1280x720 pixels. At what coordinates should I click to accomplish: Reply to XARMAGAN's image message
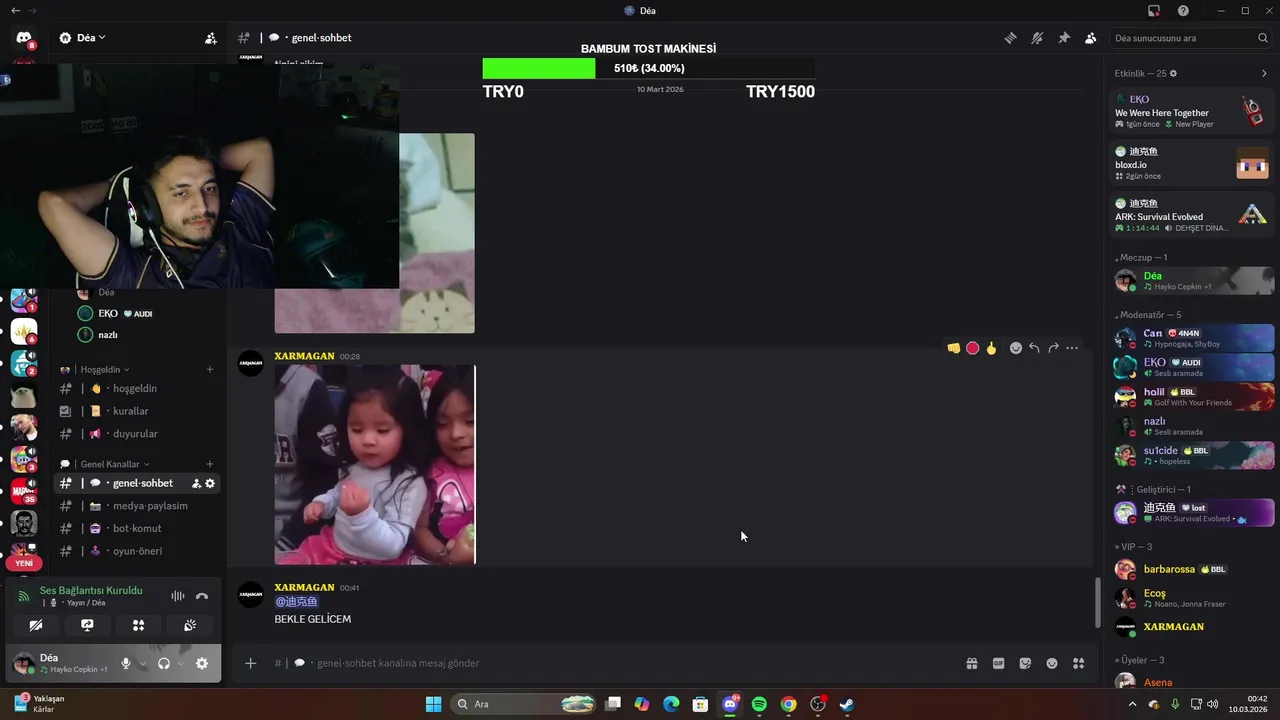pos(1034,348)
